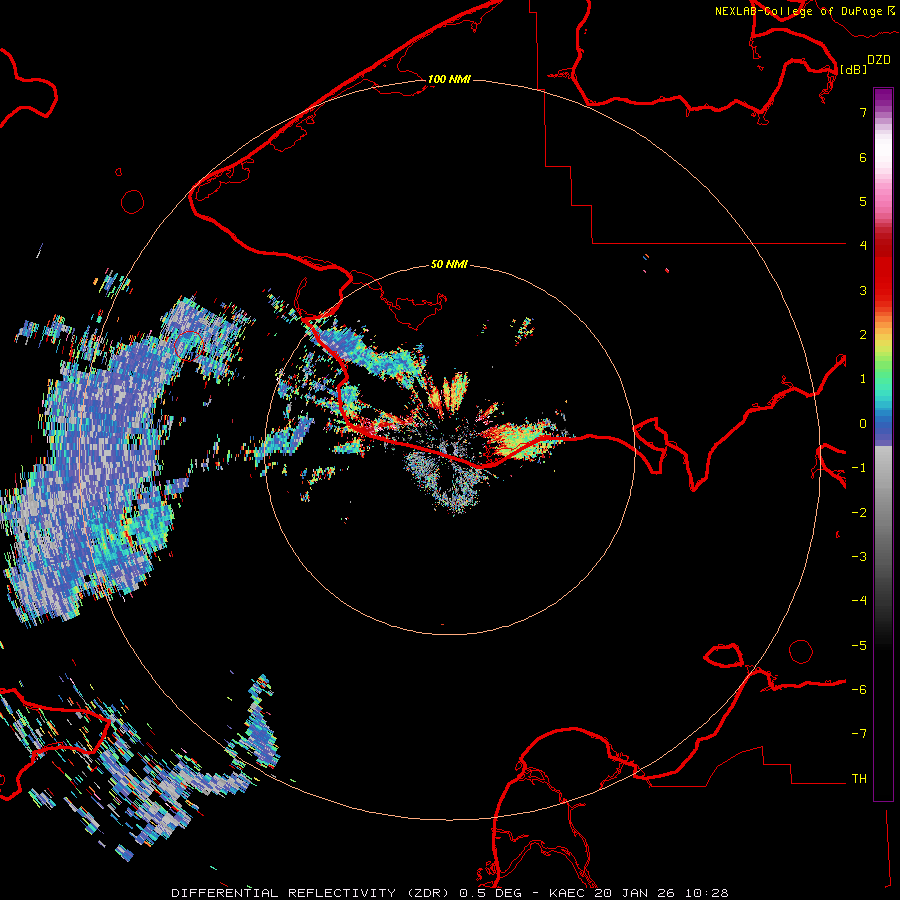Click the -5 value on color scale
900x900 pixels.
click(x=859, y=646)
